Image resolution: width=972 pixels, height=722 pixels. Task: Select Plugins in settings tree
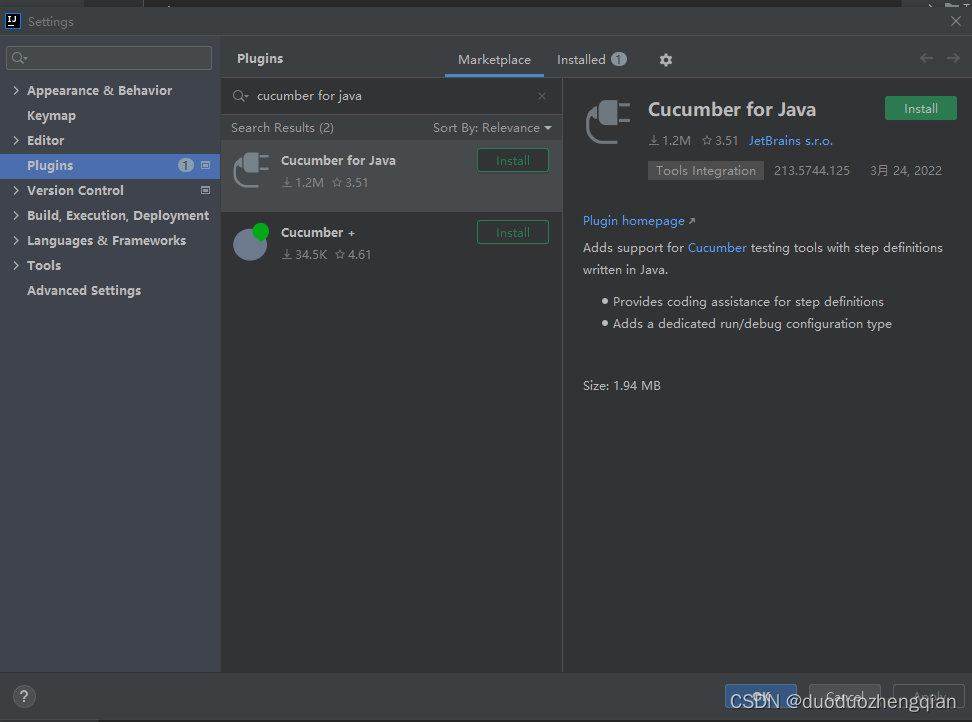coord(110,165)
